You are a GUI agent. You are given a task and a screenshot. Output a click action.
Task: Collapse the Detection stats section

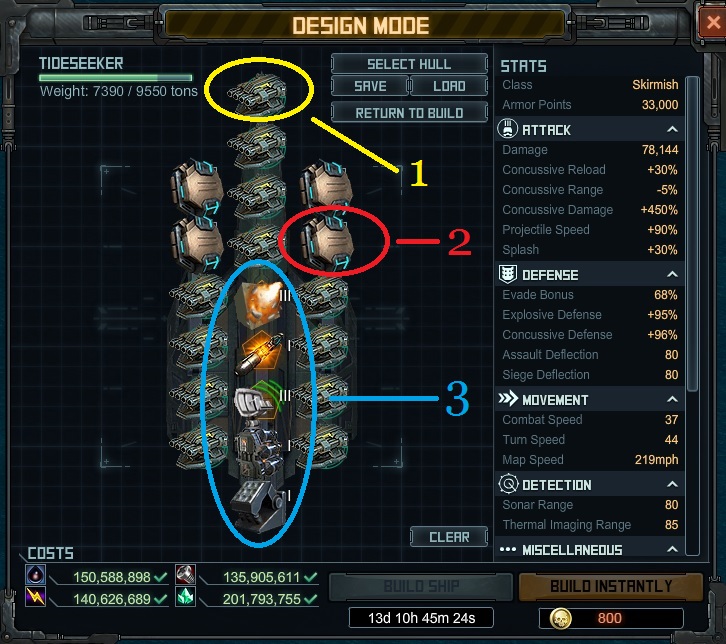click(x=672, y=484)
